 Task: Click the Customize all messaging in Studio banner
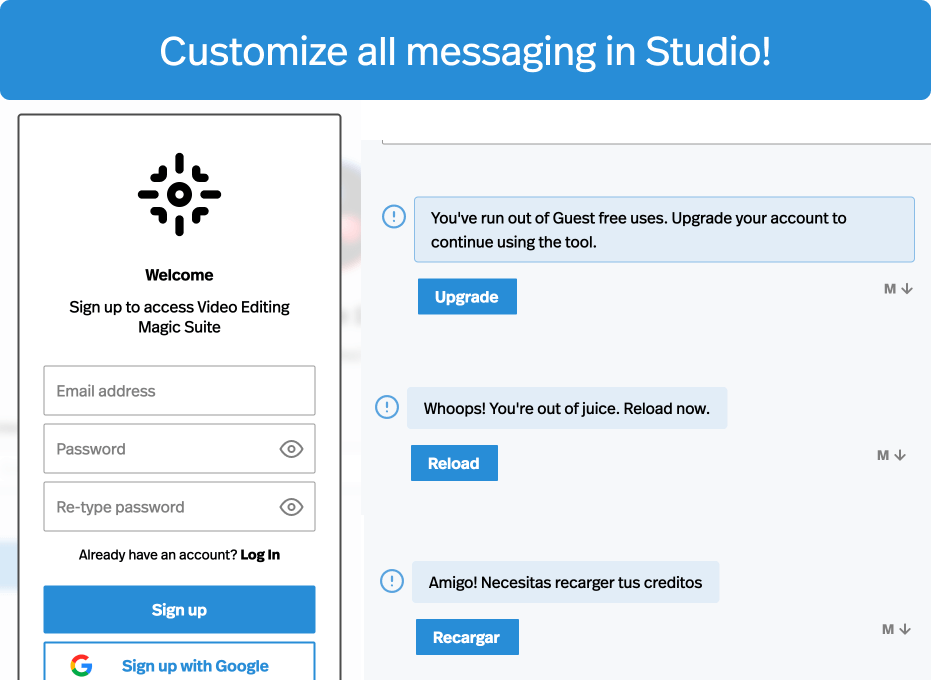click(465, 50)
